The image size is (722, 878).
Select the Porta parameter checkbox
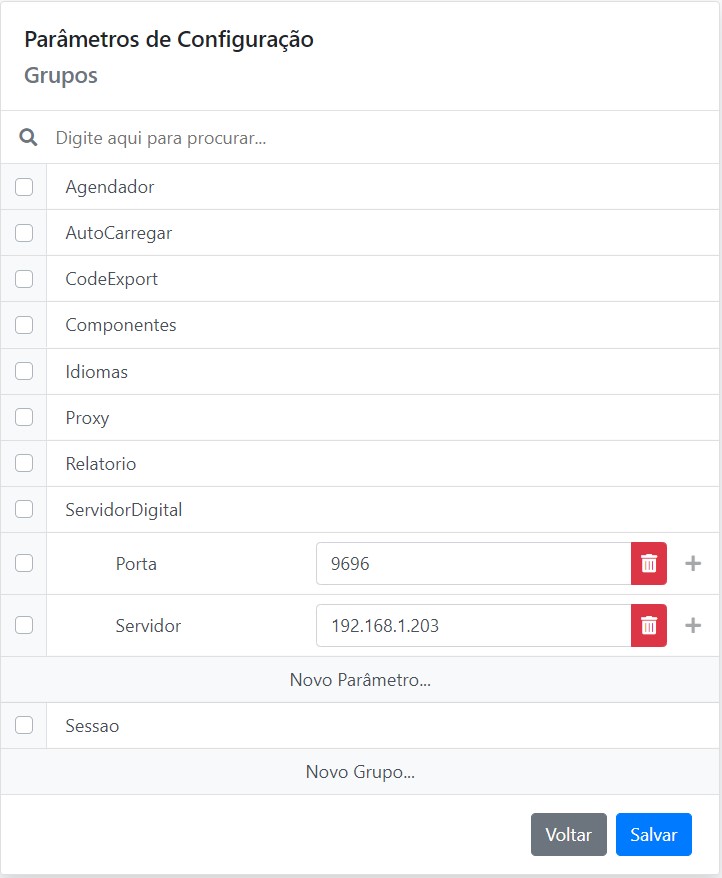coord(24,564)
